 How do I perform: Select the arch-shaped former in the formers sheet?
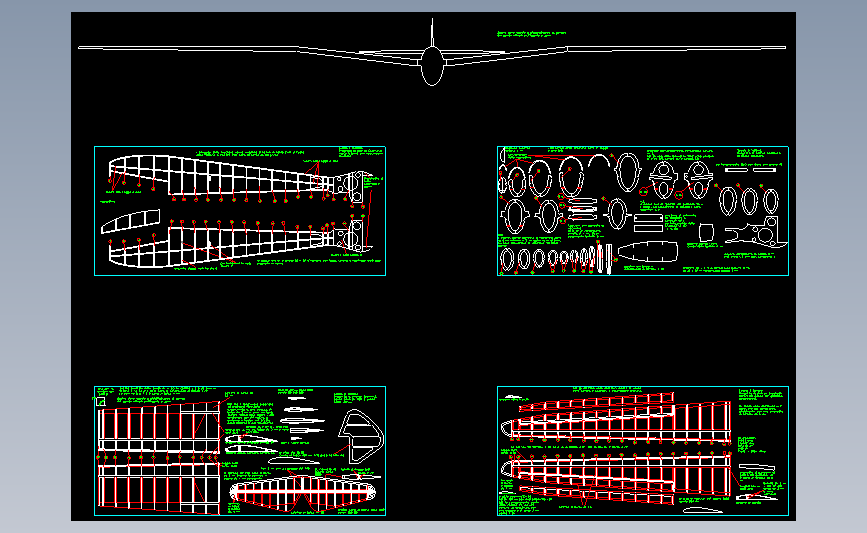coord(599,161)
